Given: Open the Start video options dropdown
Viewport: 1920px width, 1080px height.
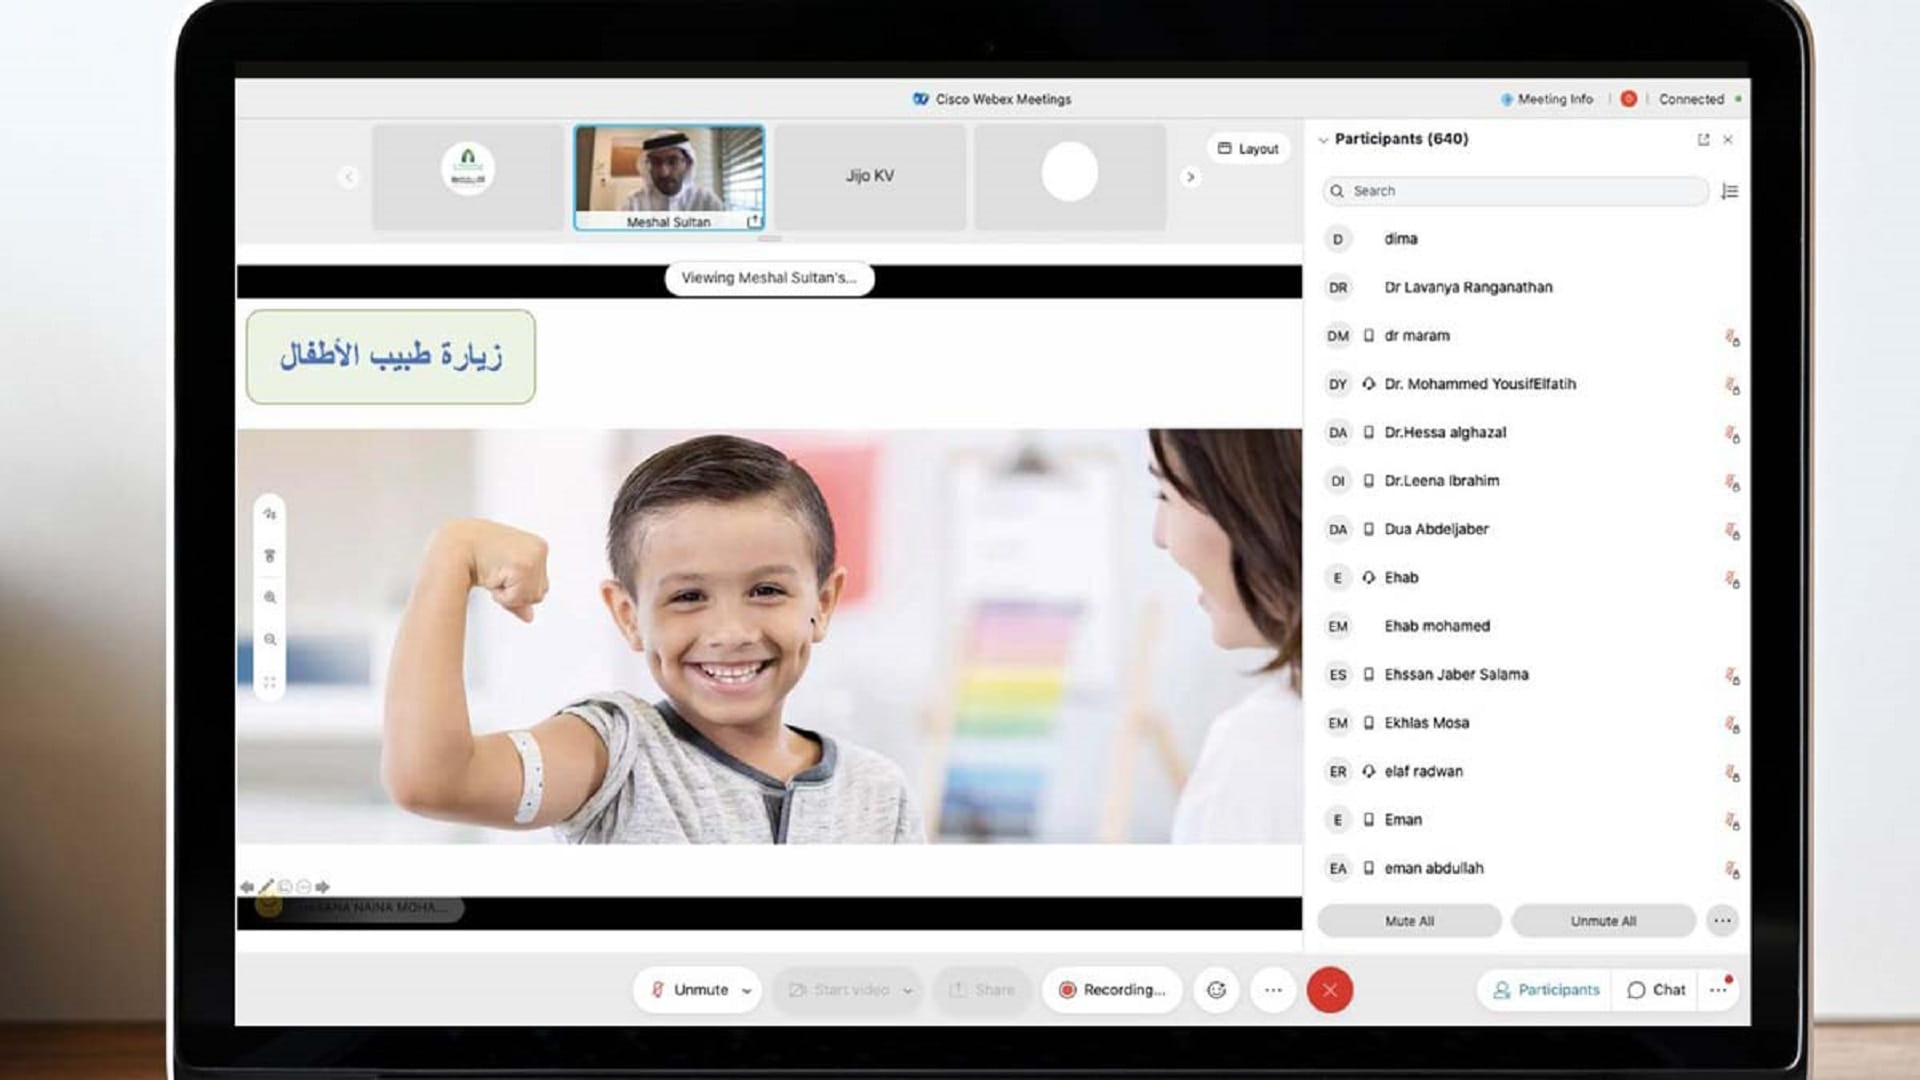Looking at the screenshot, I should point(908,990).
